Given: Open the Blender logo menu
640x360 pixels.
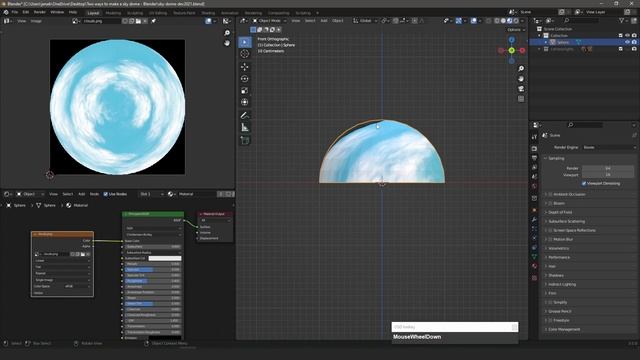Looking at the screenshot, I should [x=6, y=12].
